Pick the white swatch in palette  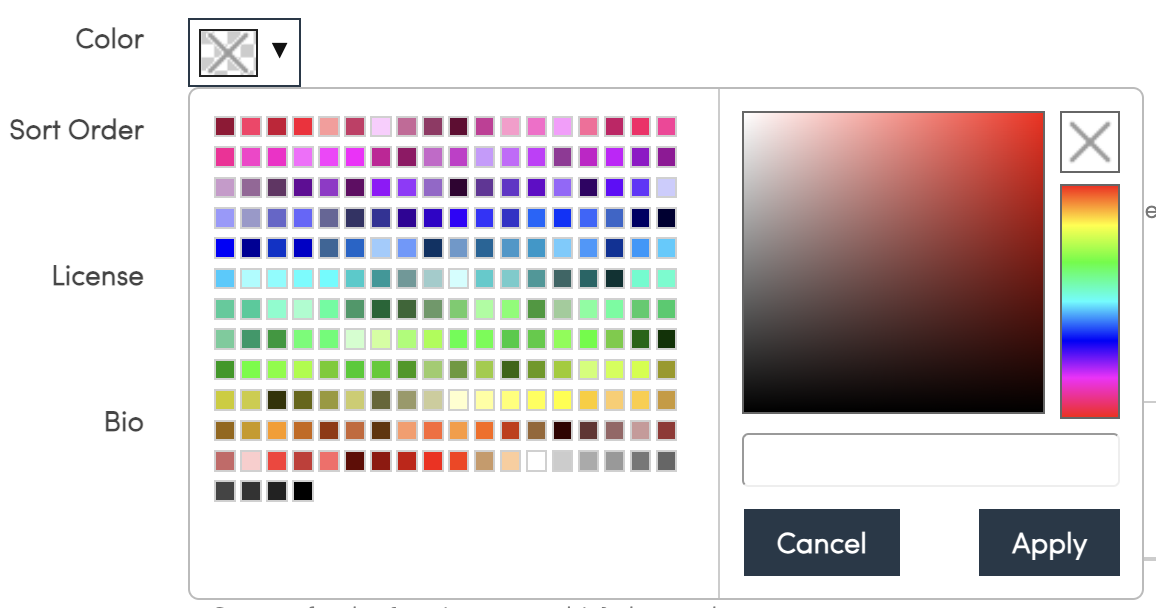coord(537,461)
